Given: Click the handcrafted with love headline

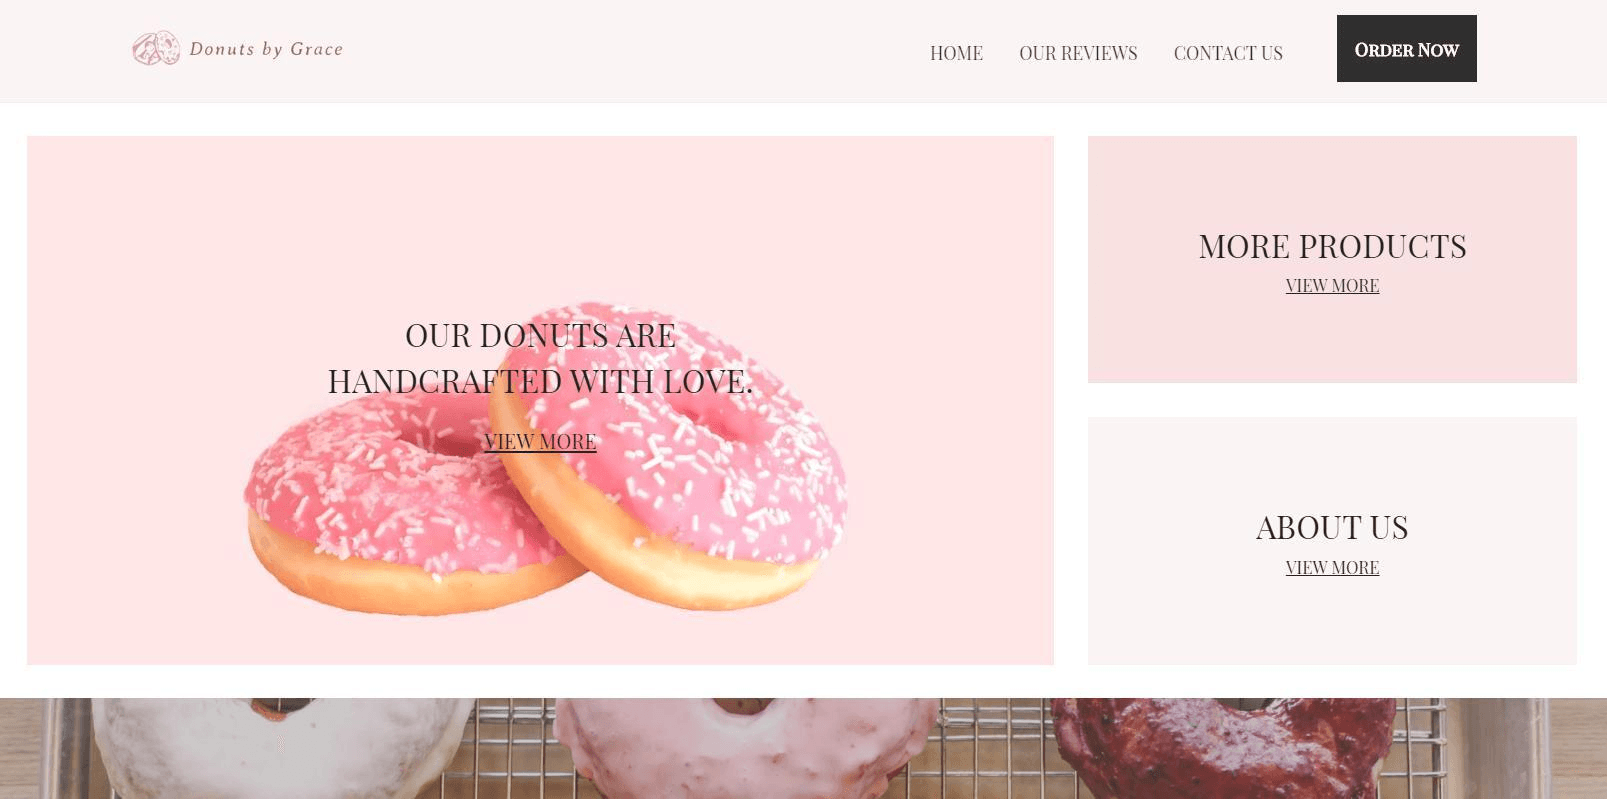Looking at the screenshot, I should [540, 358].
